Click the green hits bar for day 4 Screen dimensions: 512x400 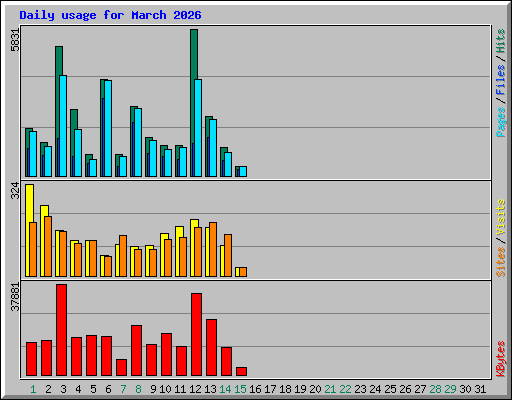[x=74, y=119]
